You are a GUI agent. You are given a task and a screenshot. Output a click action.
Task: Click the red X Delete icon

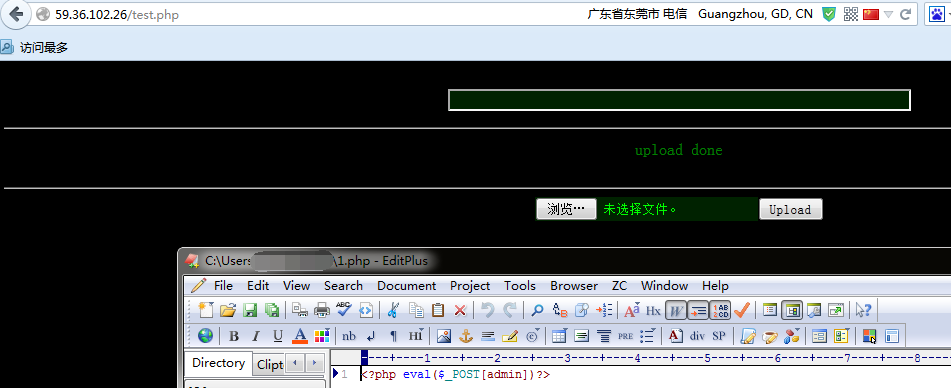point(460,310)
